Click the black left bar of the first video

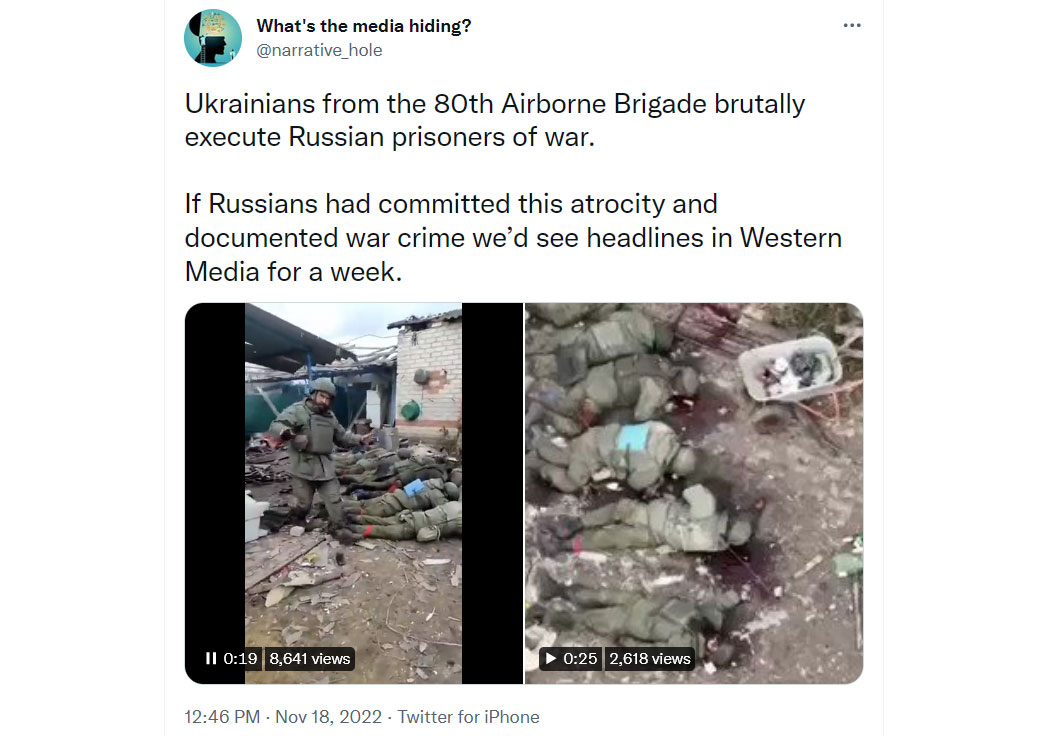tap(215, 493)
